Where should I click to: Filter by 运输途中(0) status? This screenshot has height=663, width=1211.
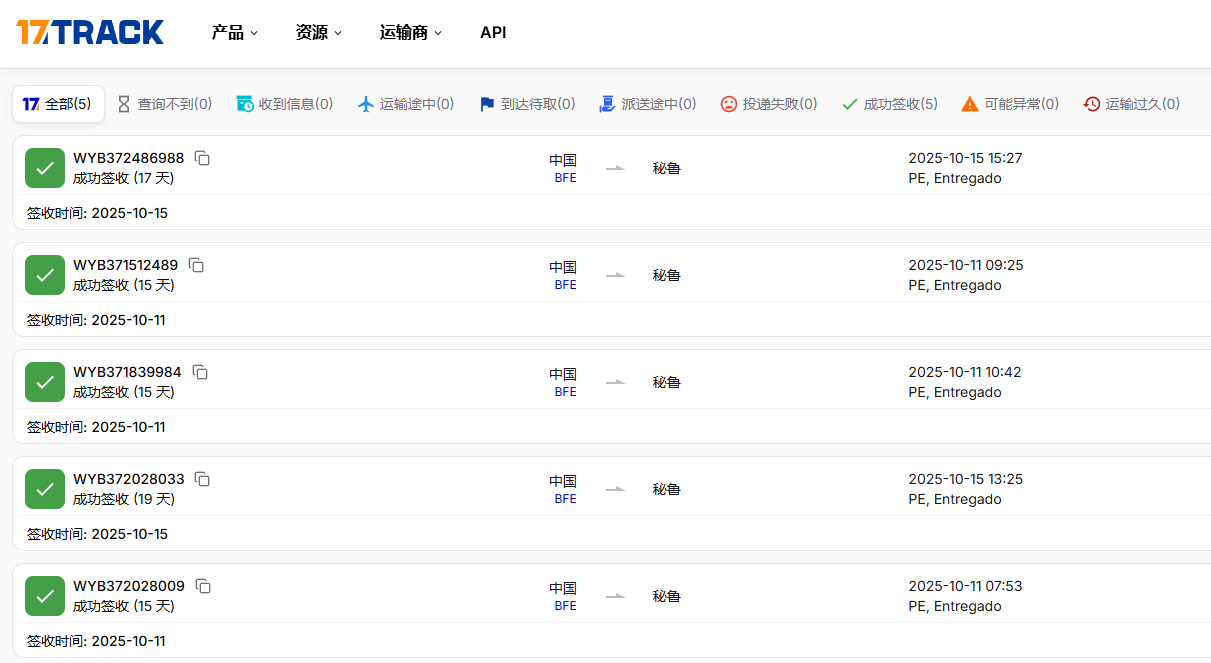click(406, 104)
